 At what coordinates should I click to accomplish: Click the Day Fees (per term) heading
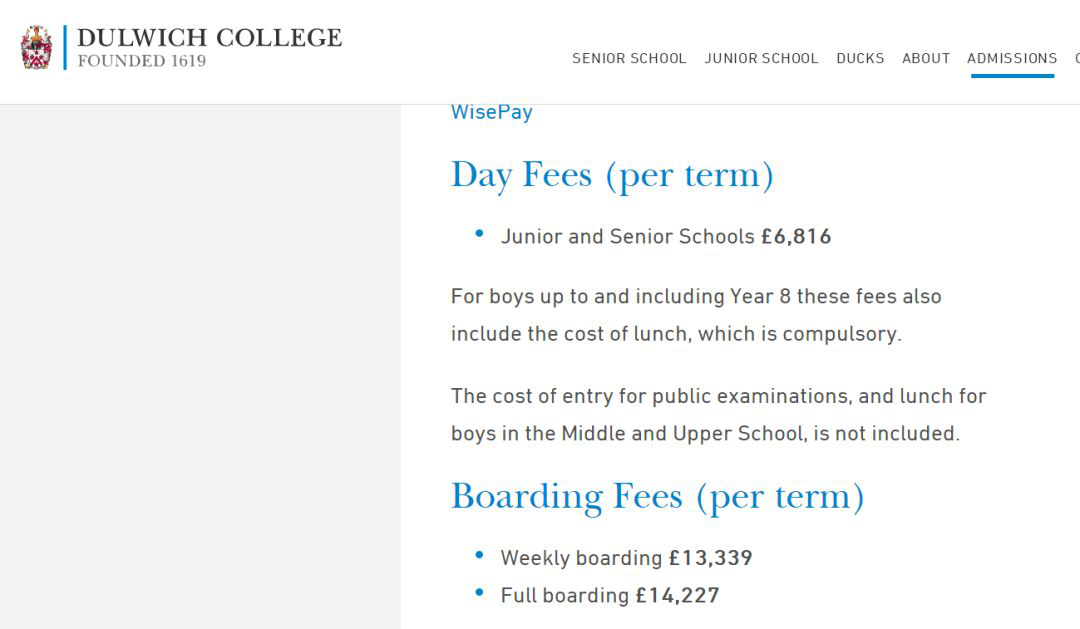[x=612, y=175]
